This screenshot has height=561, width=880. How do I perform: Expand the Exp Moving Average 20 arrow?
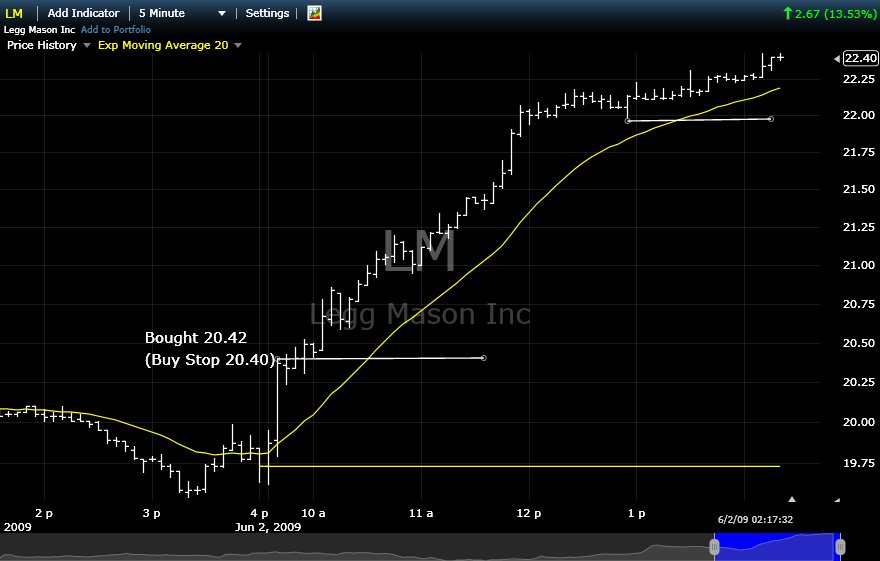(238, 45)
